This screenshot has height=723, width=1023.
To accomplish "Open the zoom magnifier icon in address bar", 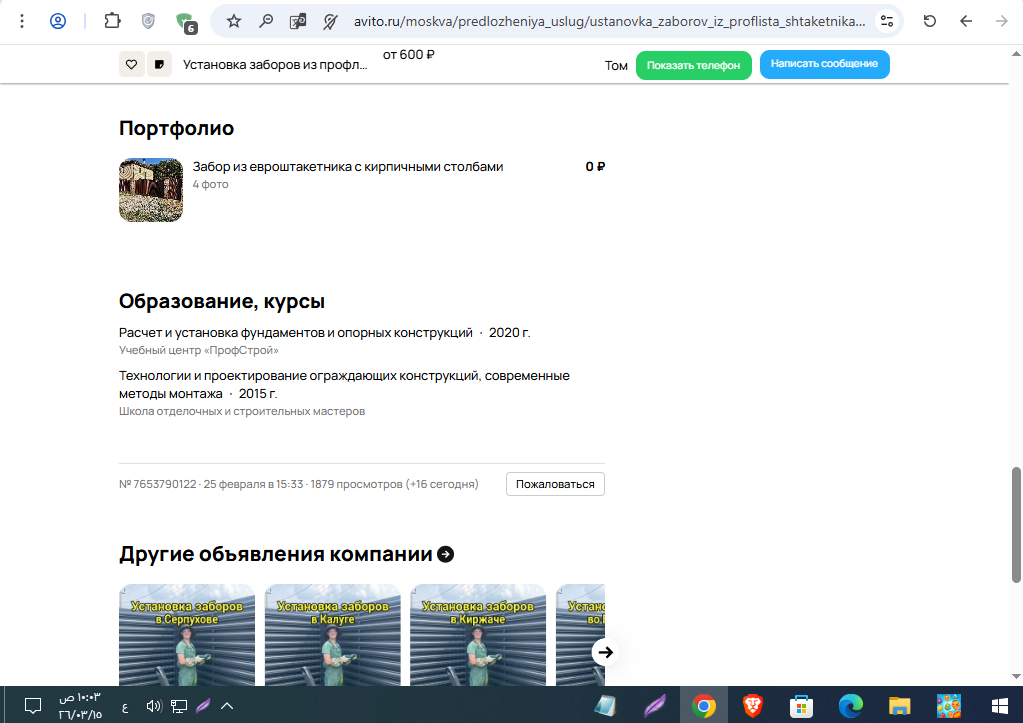I will tap(266, 22).
